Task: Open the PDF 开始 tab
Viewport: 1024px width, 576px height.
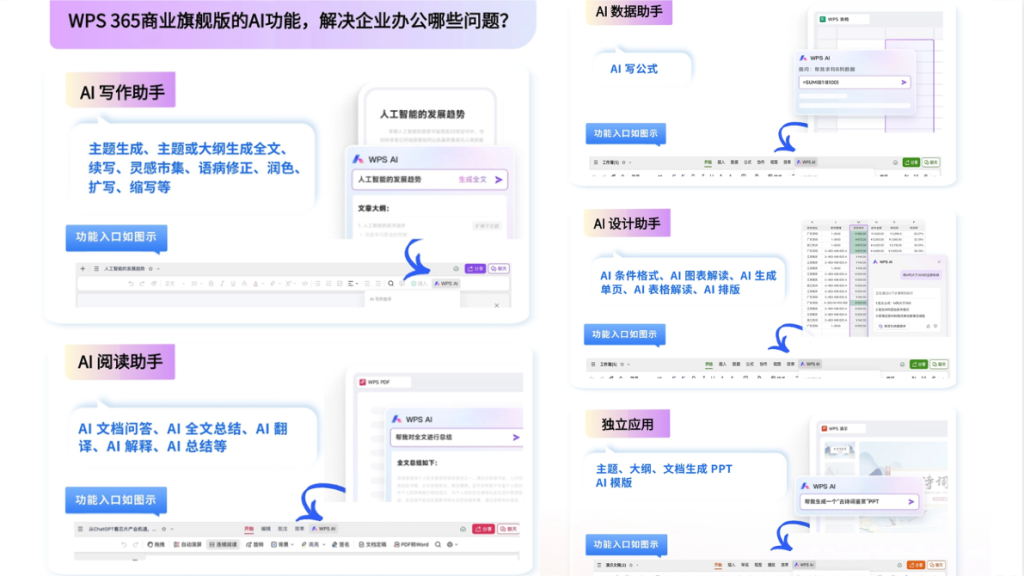Action: (x=249, y=529)
